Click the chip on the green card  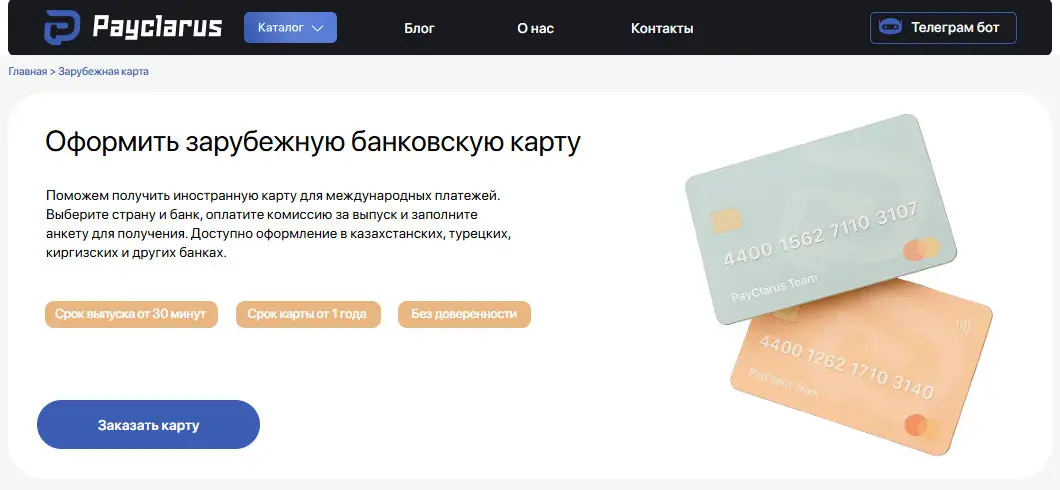727,220
